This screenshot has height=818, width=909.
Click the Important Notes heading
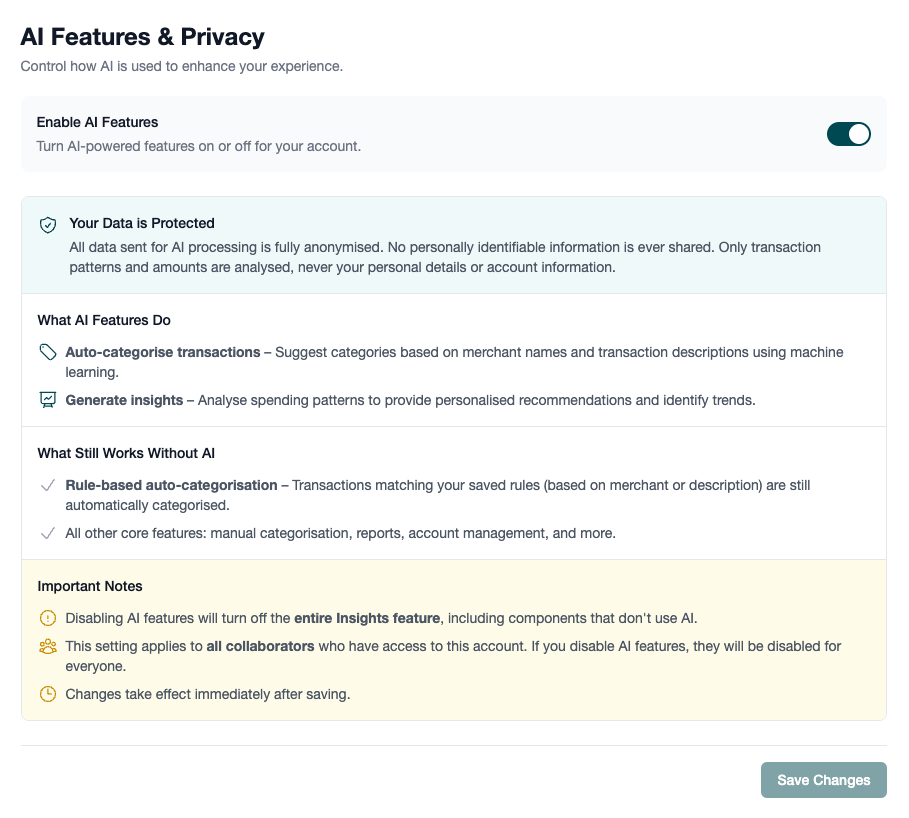point(90,586)
